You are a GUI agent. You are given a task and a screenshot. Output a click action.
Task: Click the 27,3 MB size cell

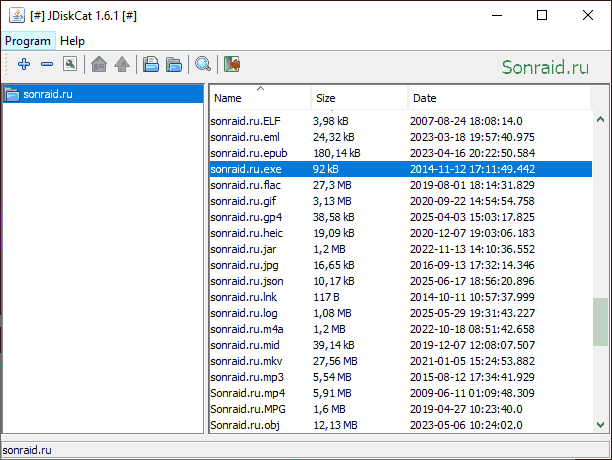pos(332,185)
